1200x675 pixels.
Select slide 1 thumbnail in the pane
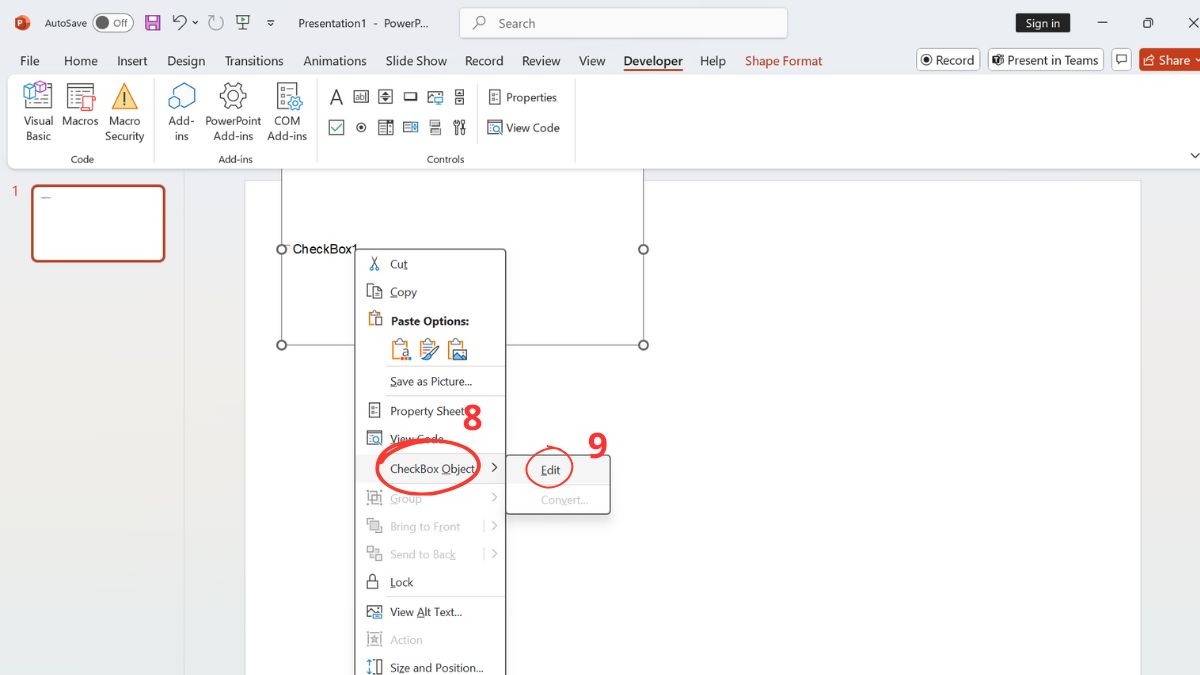[x=98, y=223]
